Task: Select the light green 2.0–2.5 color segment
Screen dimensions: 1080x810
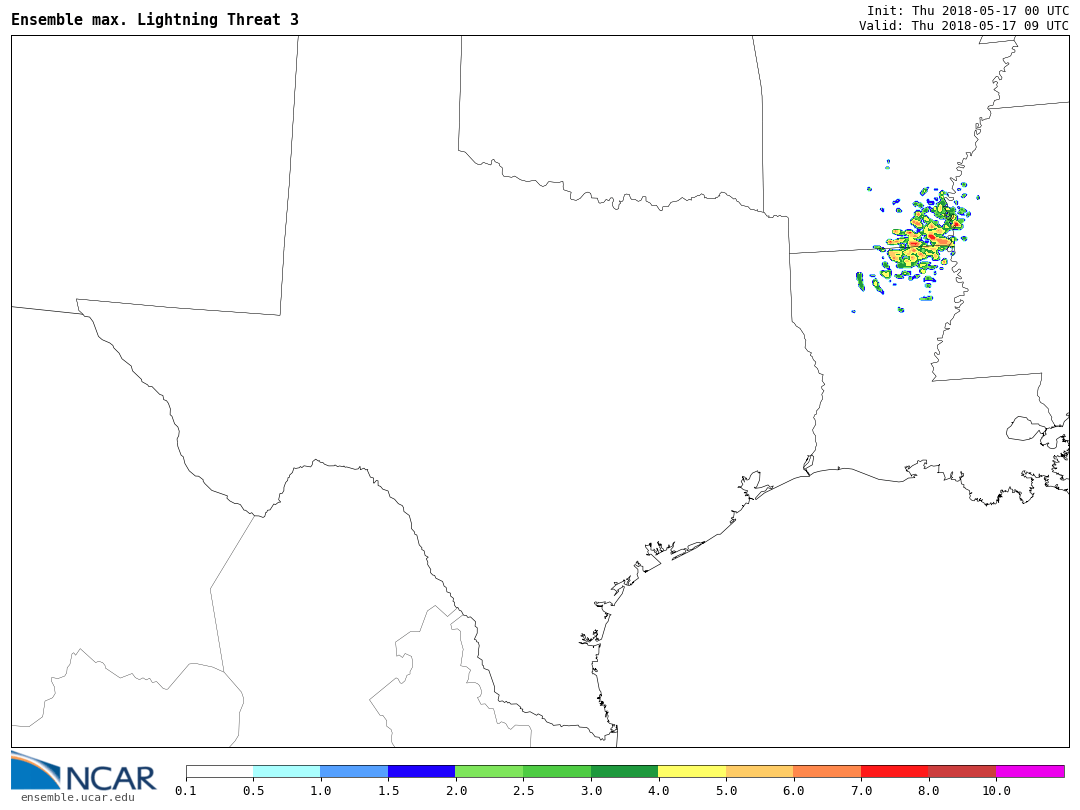Action: click(x=489, y=771)
